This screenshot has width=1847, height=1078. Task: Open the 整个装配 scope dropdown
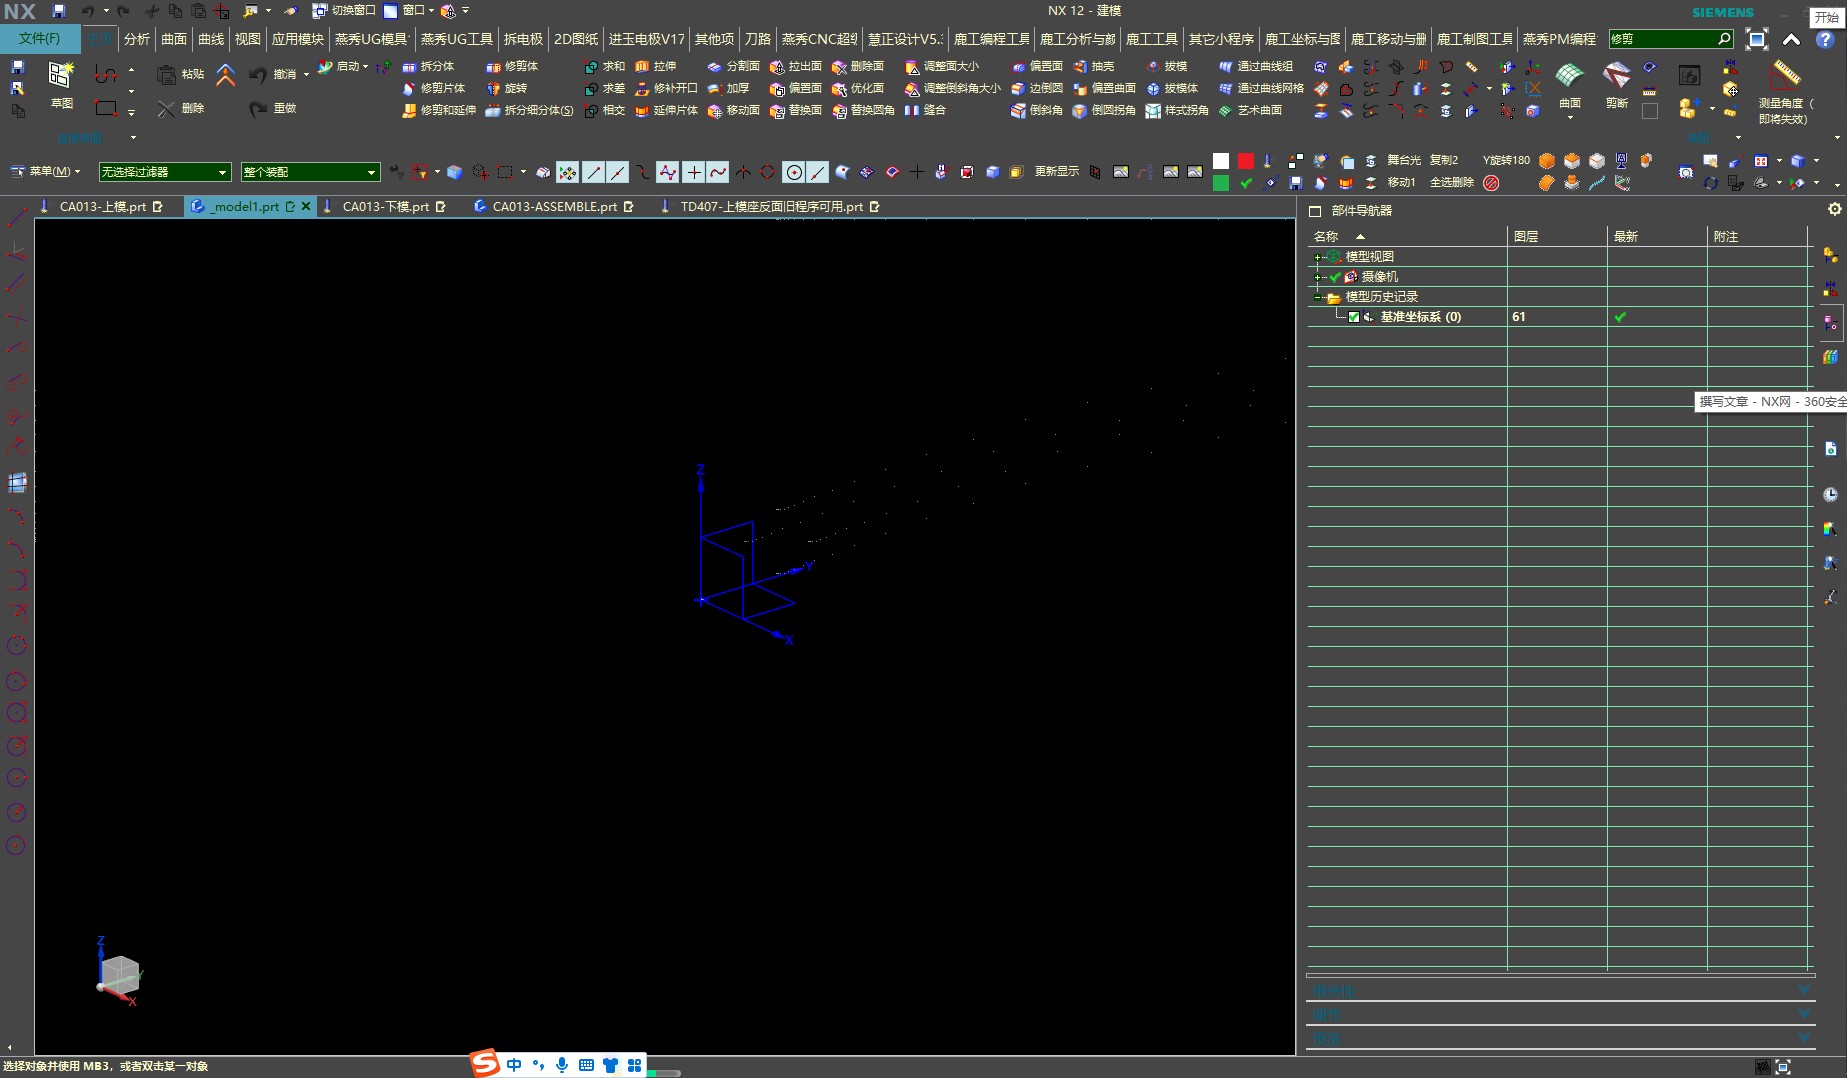coord(310,172)
